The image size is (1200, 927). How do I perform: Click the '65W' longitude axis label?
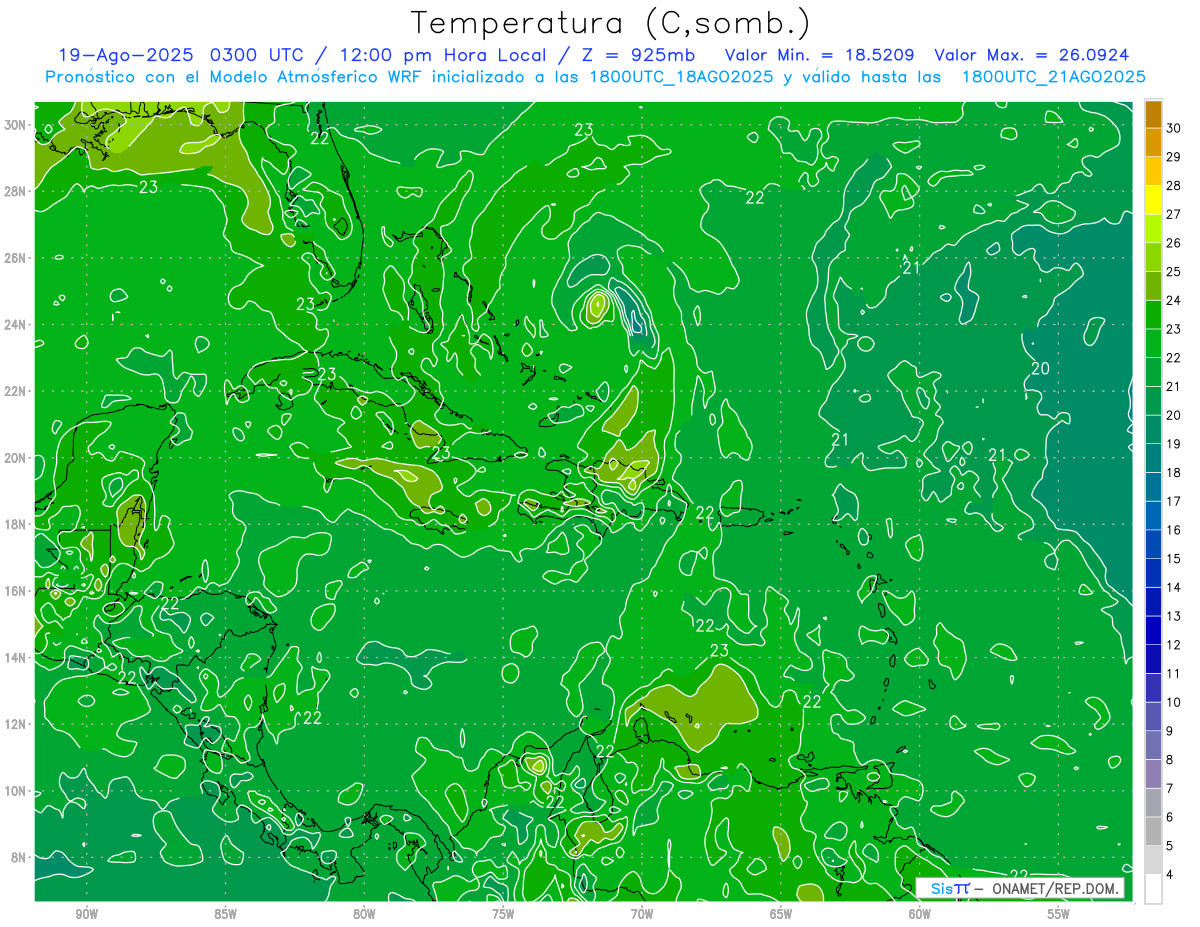(x=781, y=914)
